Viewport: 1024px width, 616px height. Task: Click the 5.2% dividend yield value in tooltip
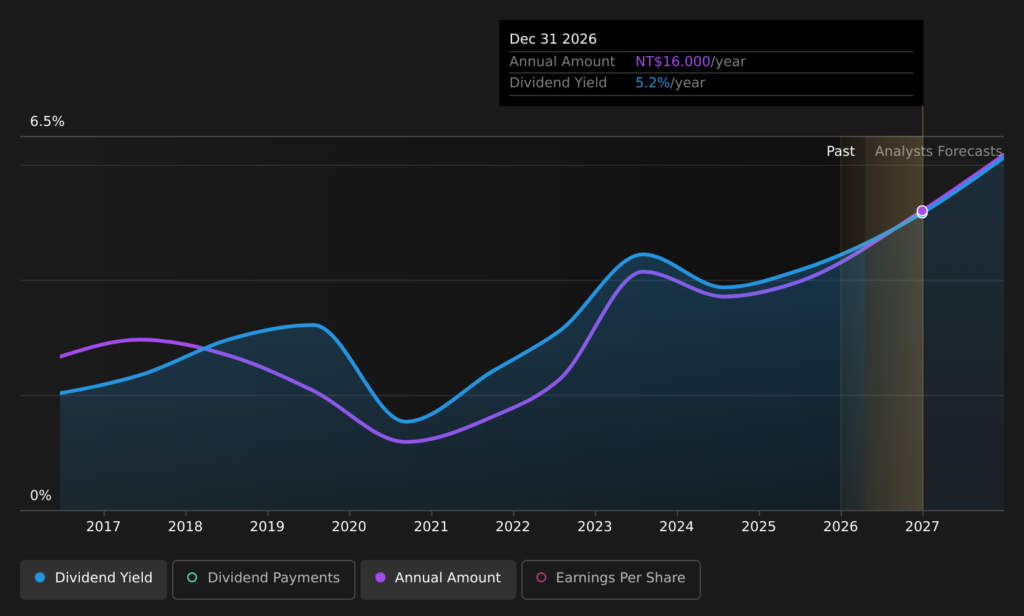tap(652, 83)
